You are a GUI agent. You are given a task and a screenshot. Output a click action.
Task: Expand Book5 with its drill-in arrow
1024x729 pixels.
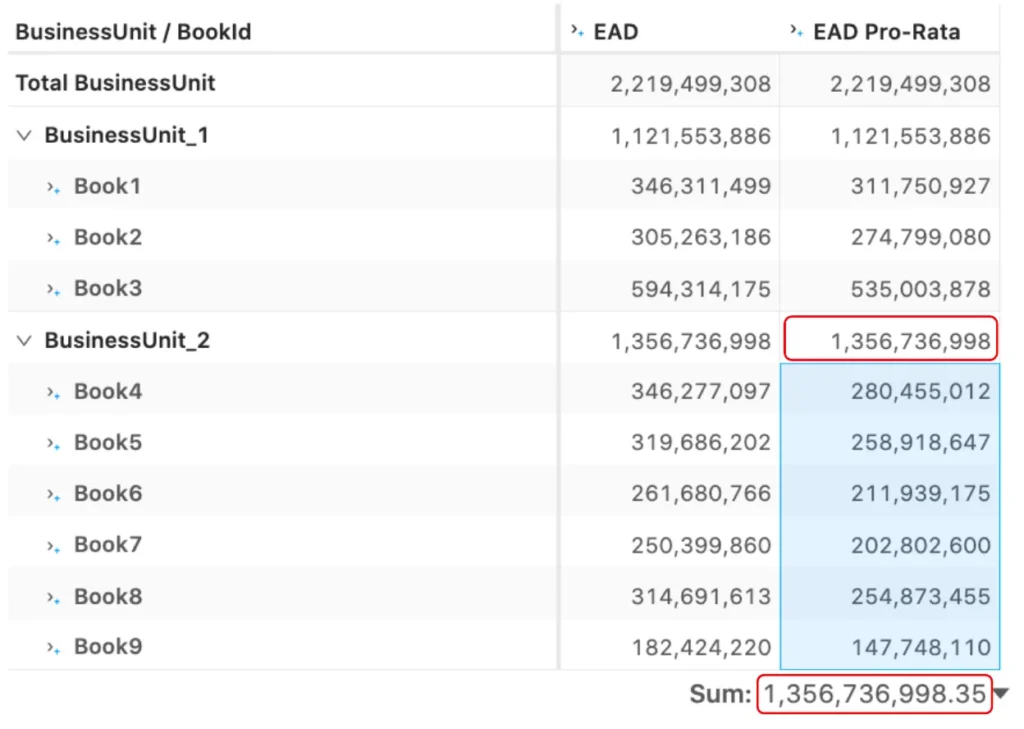(x=54, y=444)
